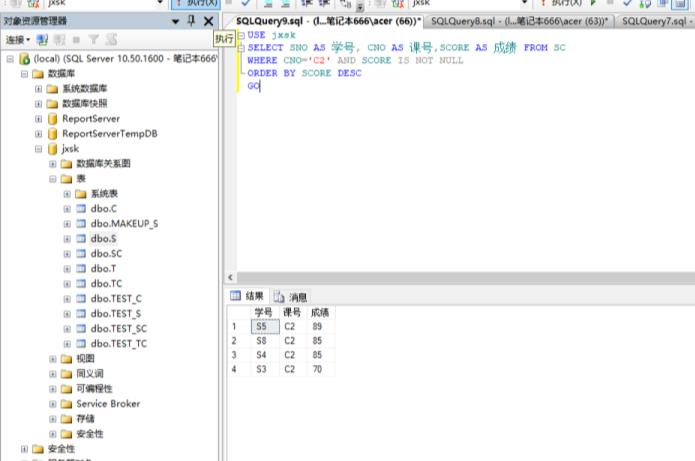Click the 视图 folder icon
Image resolution: width=695 pixels, height=461 pixels.
[66, 359]
